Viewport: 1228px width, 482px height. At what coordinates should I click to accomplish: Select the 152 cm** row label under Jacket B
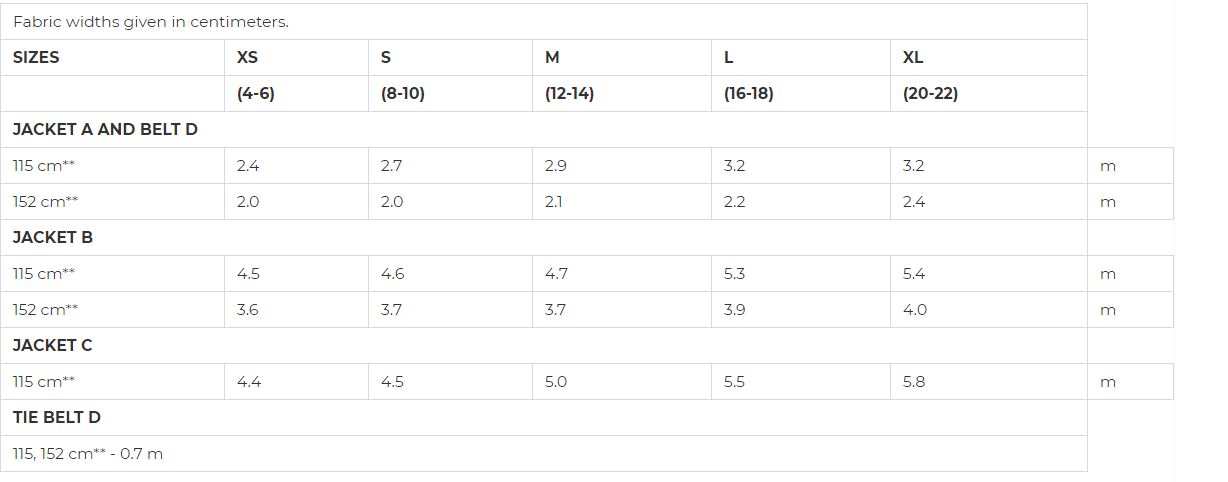click(x=45, y=310)
